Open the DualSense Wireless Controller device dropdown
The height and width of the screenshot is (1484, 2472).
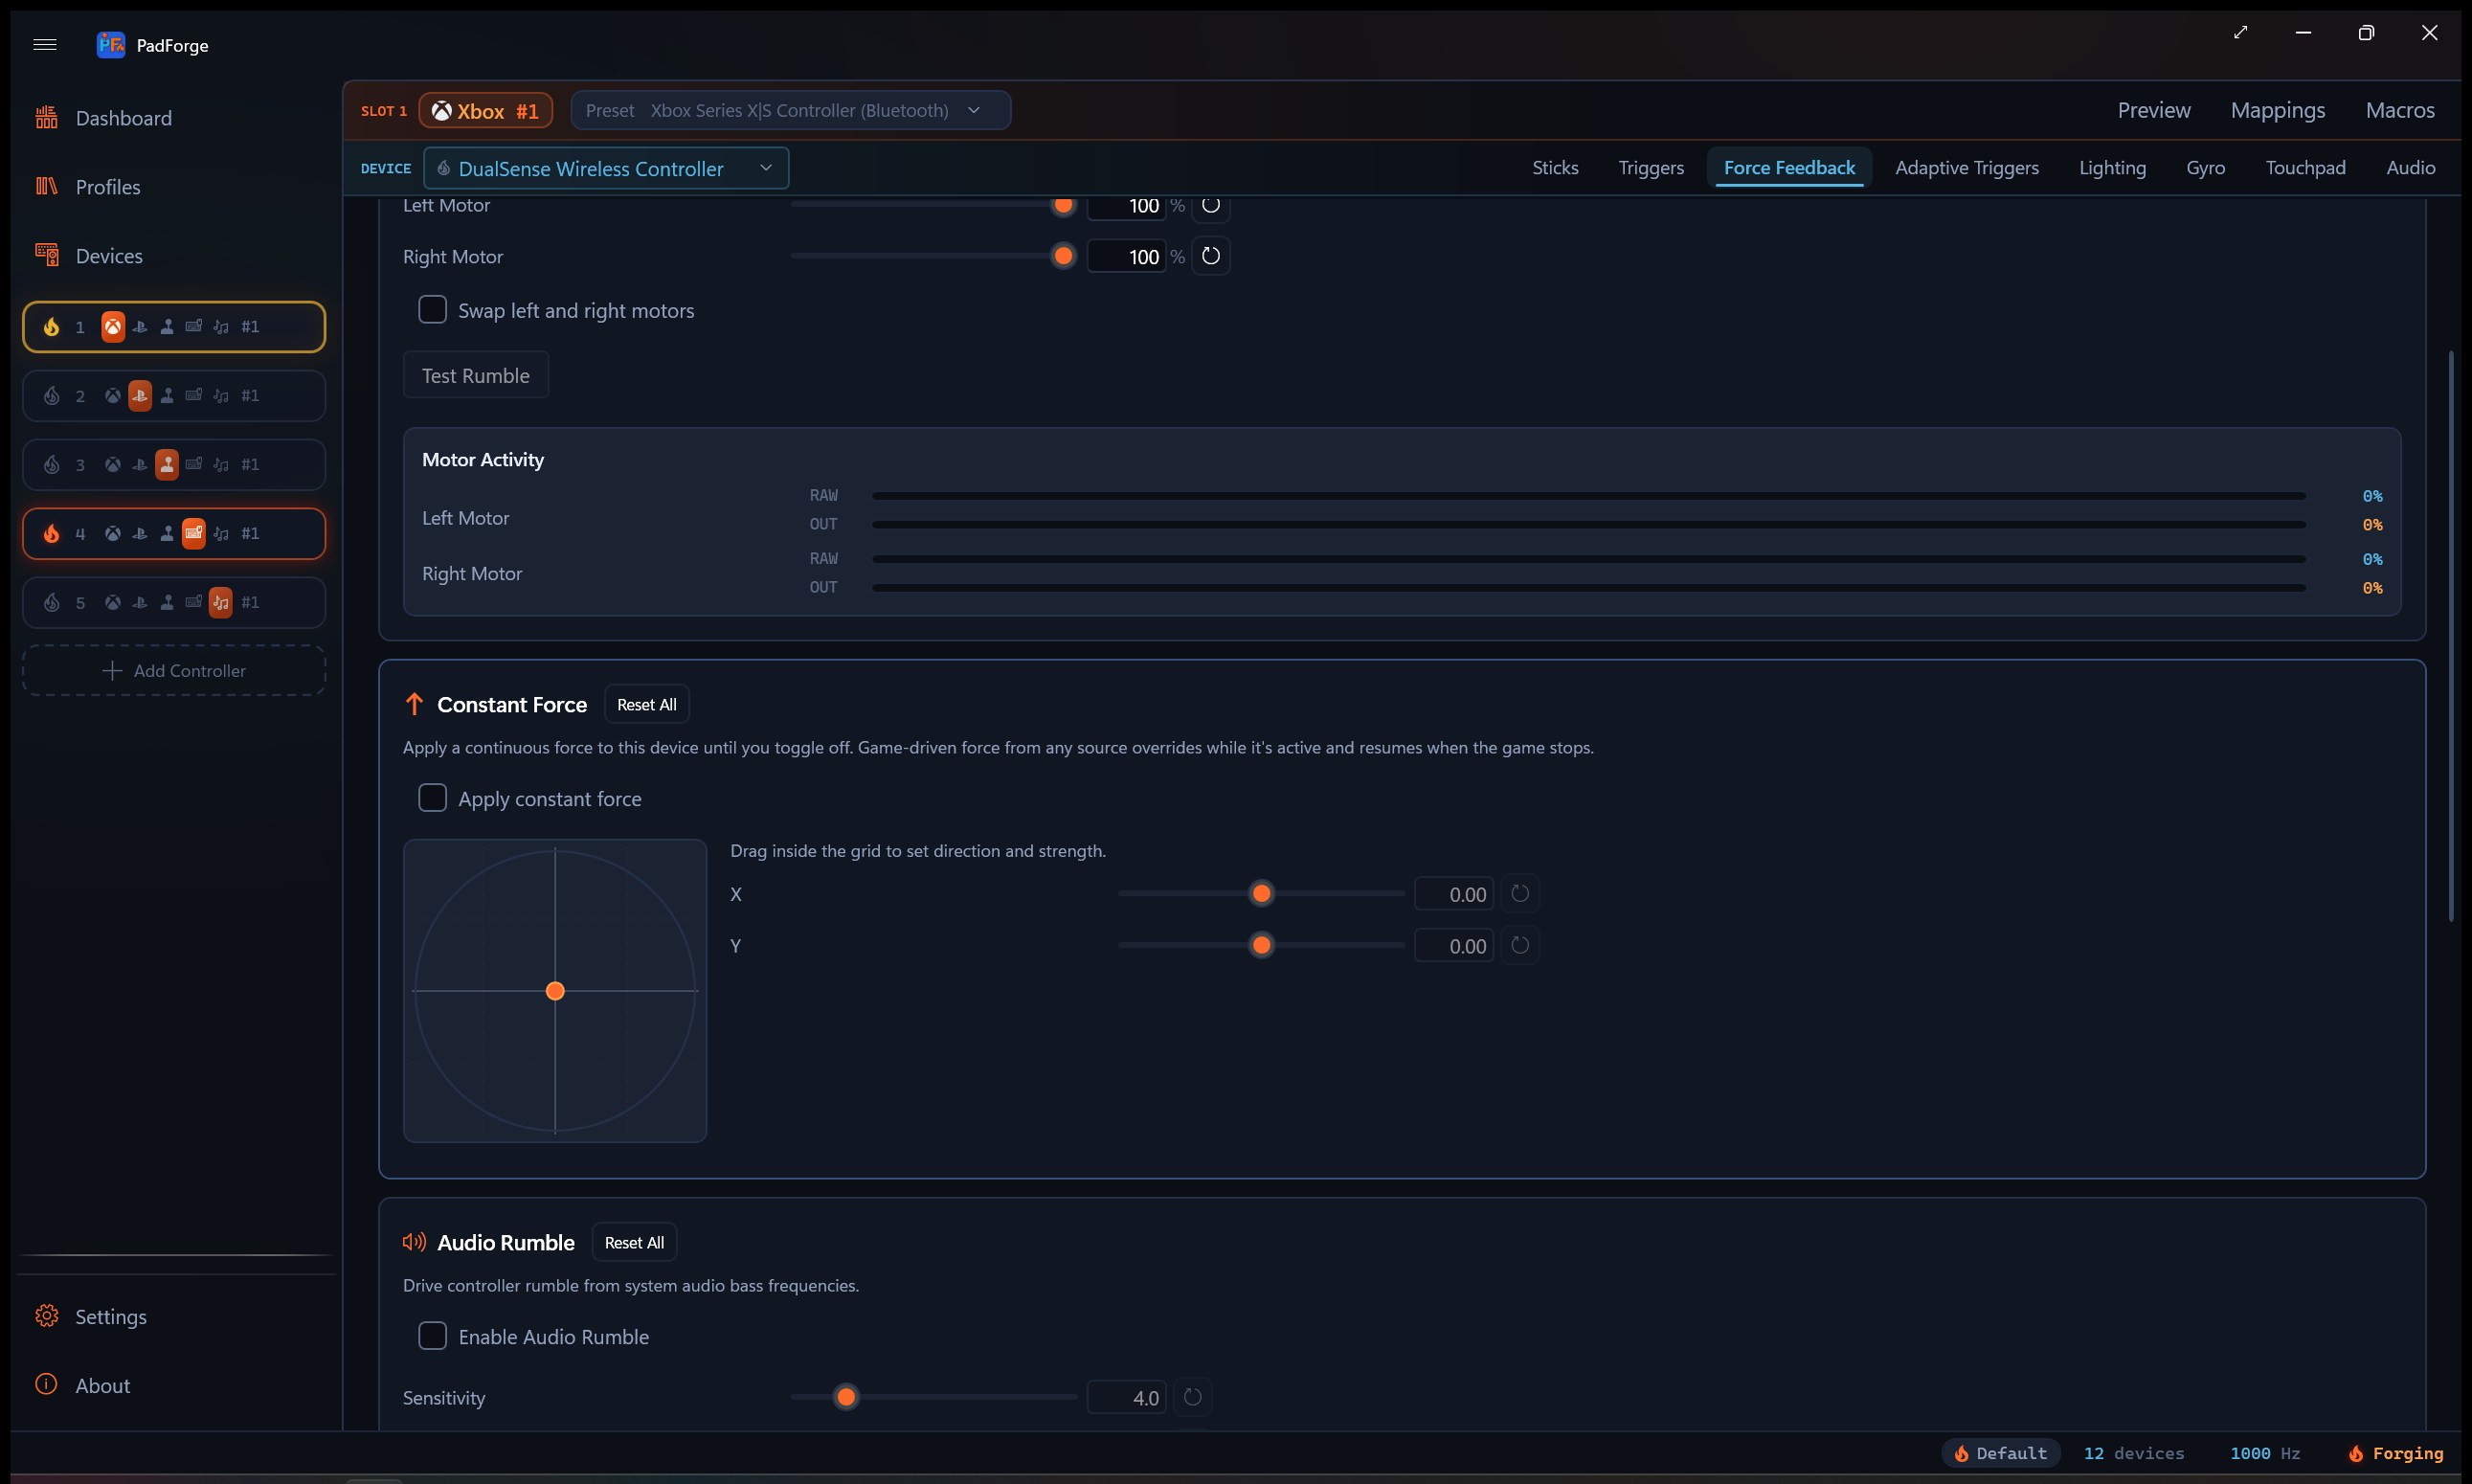point(606,168)
